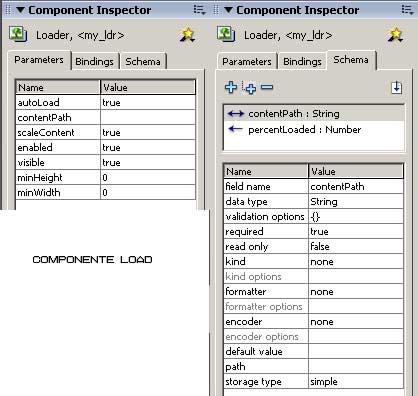The height and width of the screenshot is (396, 418).
Task: Click the left arrow next to percentLoaded
Action: (x=235, y=129)
